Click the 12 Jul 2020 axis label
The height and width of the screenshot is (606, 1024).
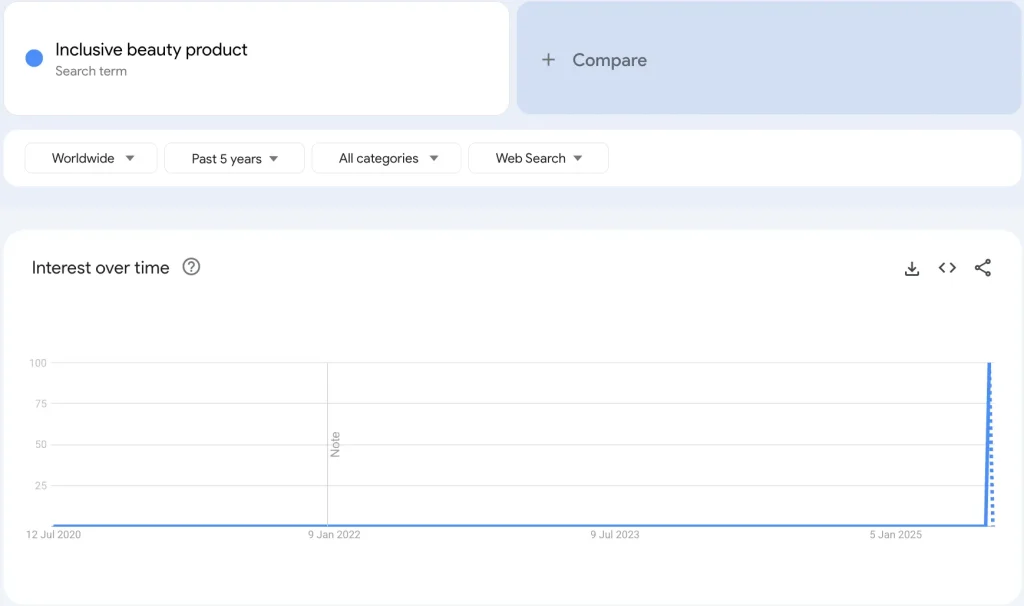click(x=54, y=535)
